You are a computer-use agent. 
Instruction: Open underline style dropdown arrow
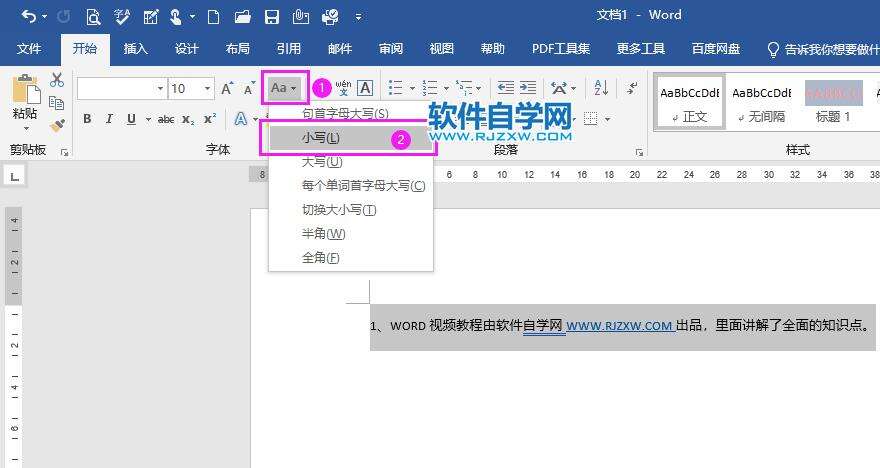(x=148, y=119)
